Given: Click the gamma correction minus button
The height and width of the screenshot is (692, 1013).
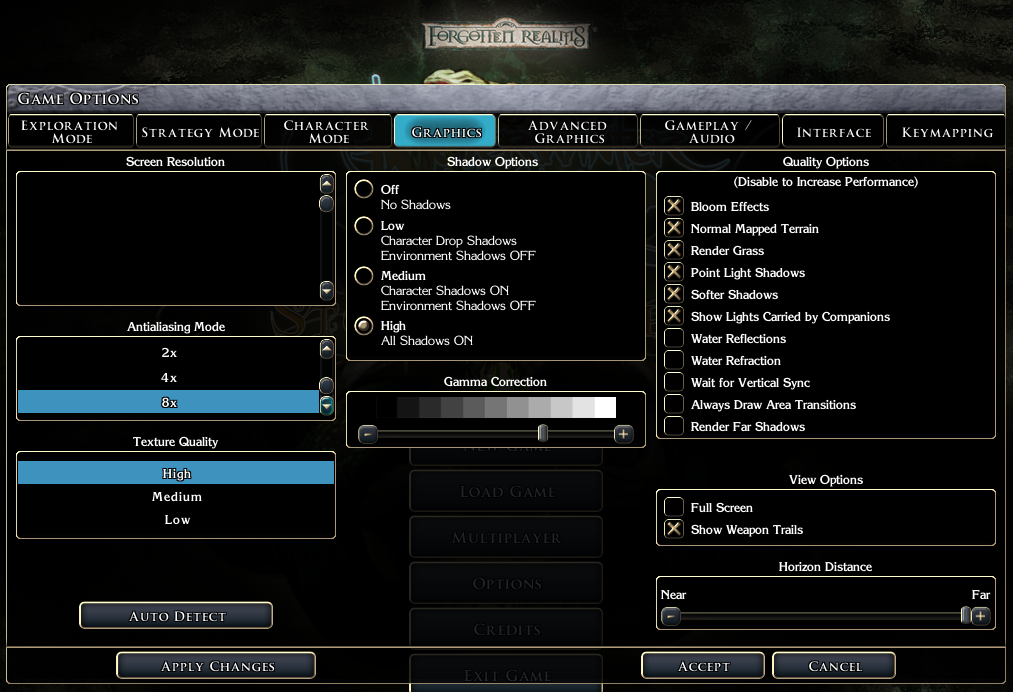Looking at the screenshot, I should pos(368,434).
